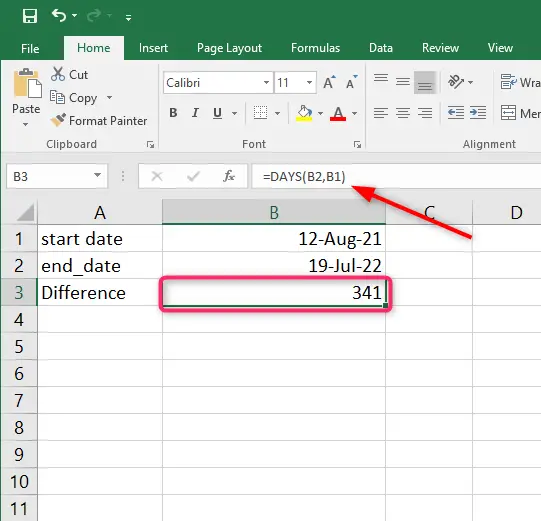Toggle the Center align button
Screen dimensions: 541x521
(403, 113)
